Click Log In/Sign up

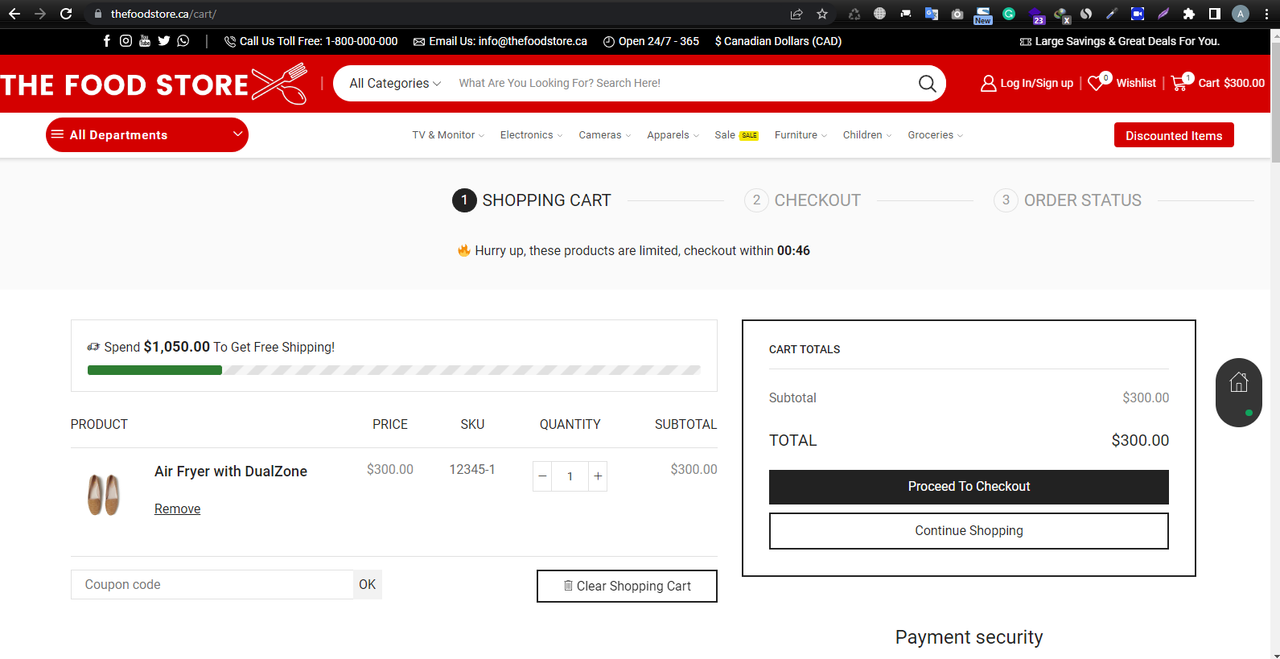click(x=1026, y=83)
